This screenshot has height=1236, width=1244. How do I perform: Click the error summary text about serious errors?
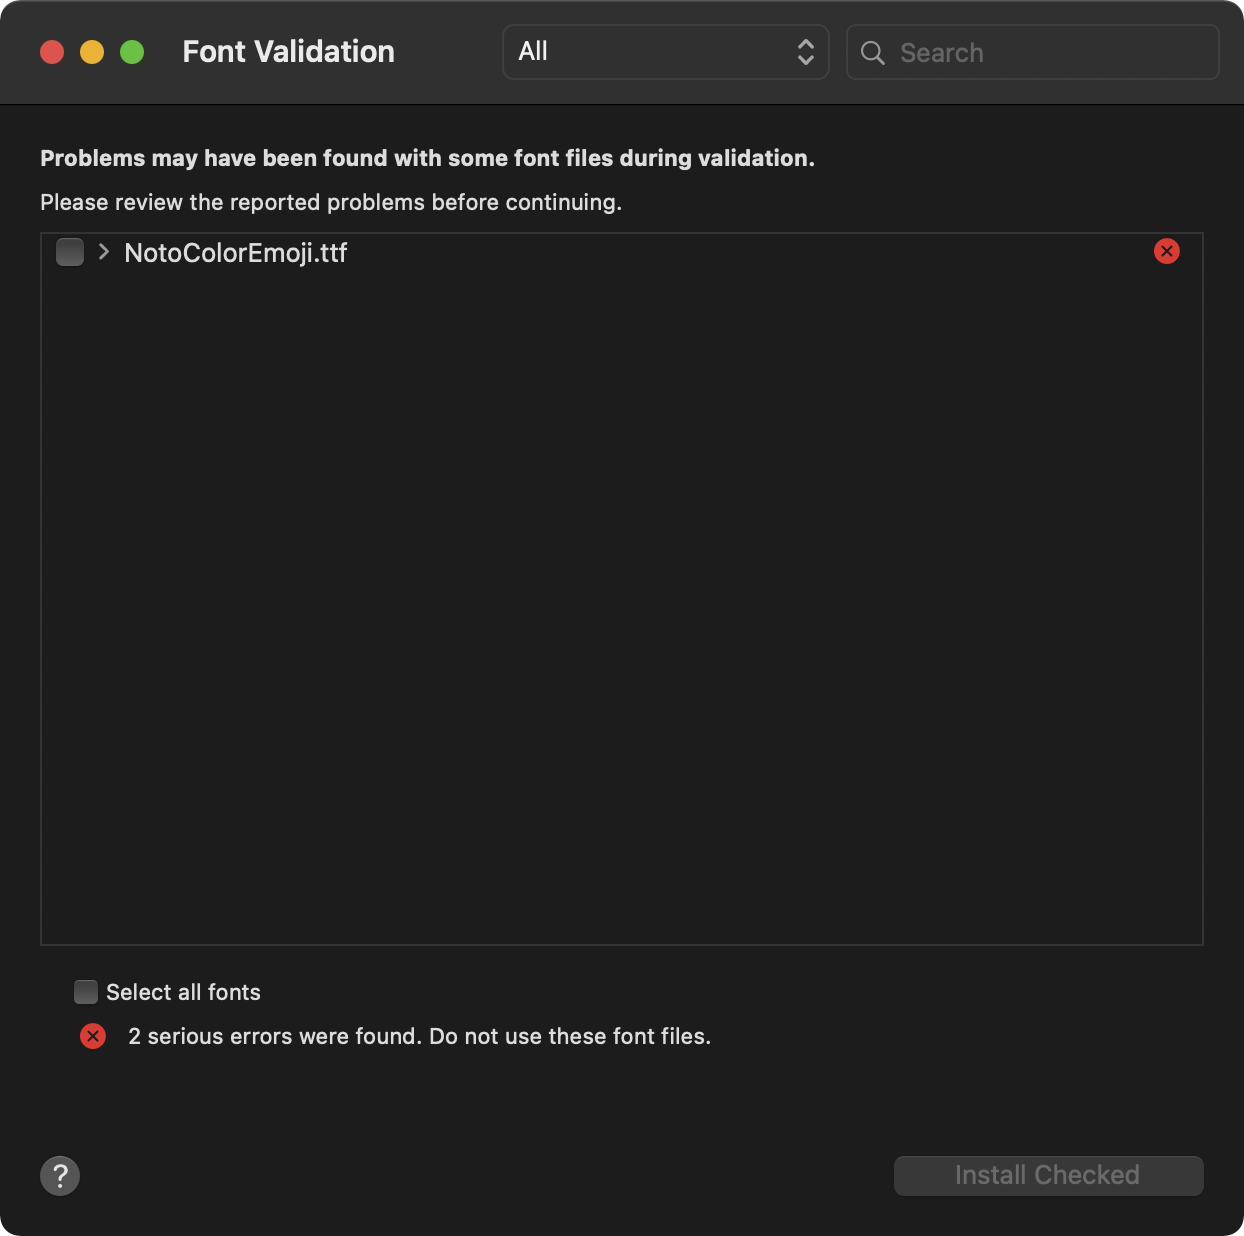[x=418, y=1036]
